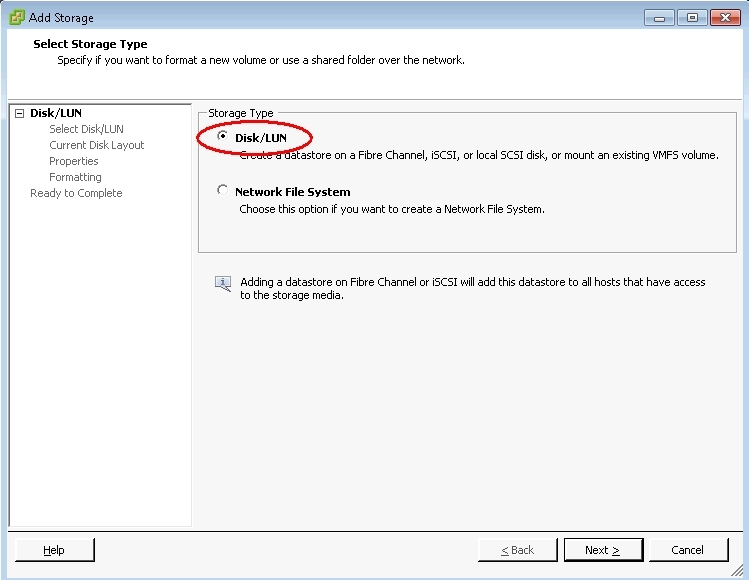
Task: Click the Network File System option label
Action: pos(293,192)
